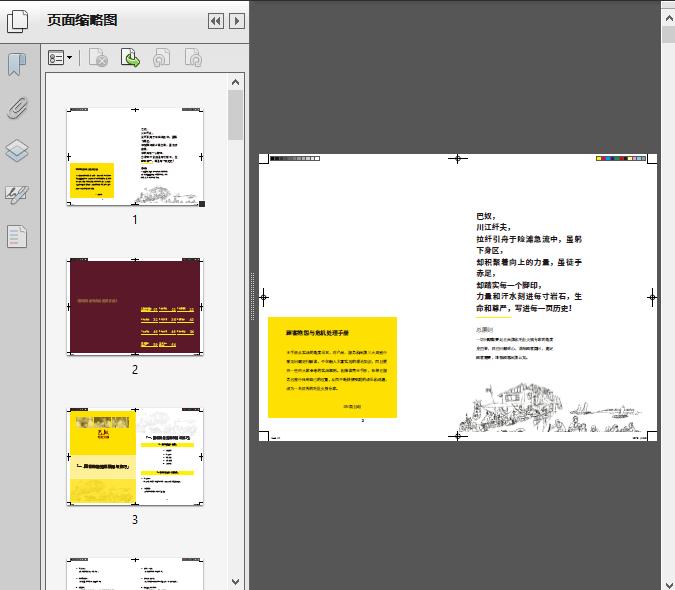Image resolution: width=675 pixels, height=590 pixels.
Task: Open the Signatures panel
Action: coord(17,195)
